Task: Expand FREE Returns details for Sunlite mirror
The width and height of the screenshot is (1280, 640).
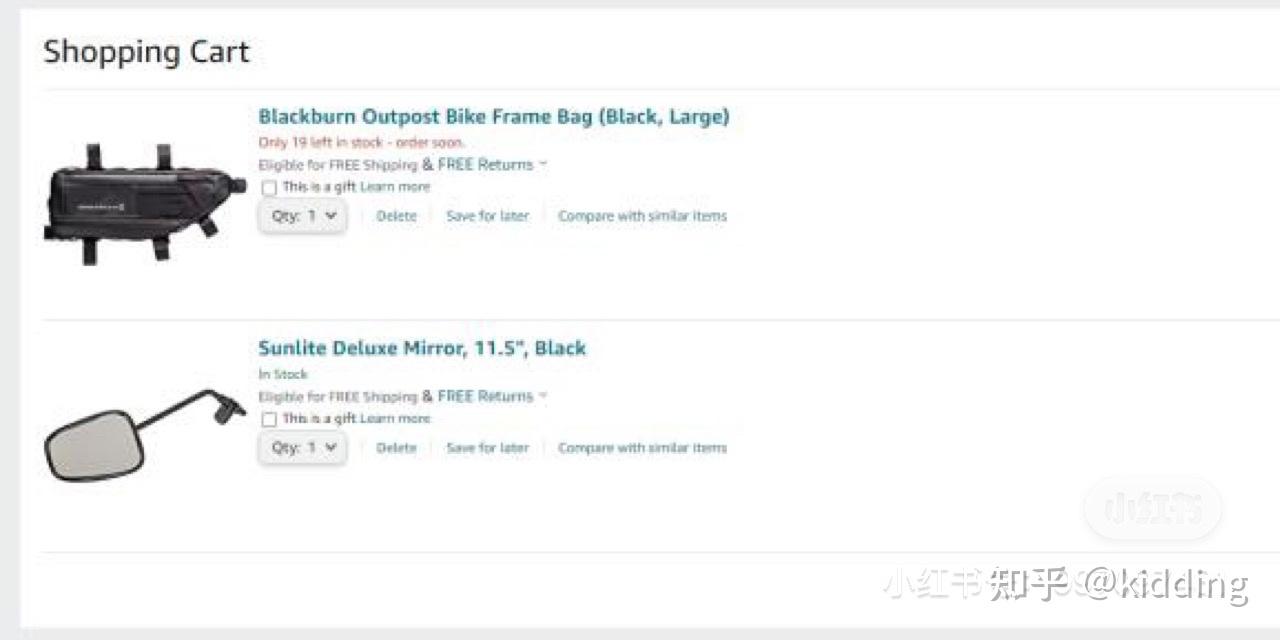Action: pos(543,396)
